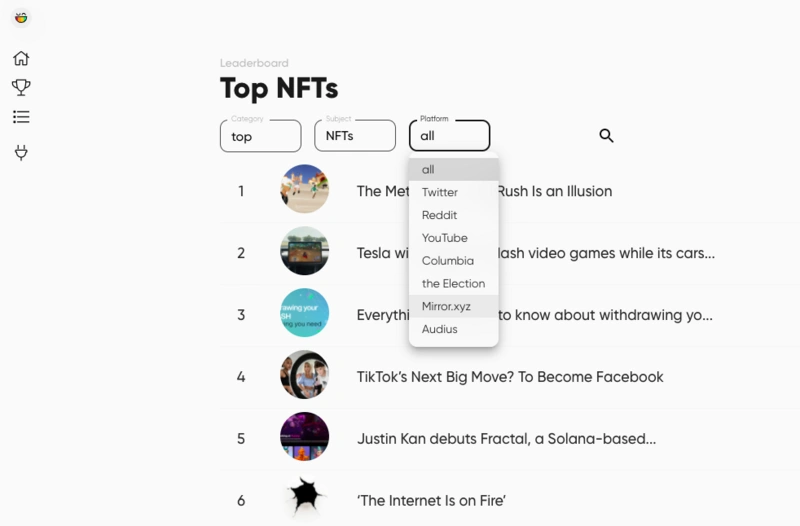Click the thumbnail of the rank 1 item

click(x=304, y=190)
